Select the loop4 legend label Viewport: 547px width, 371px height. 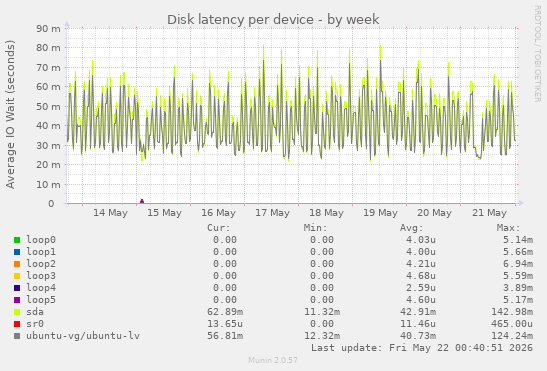(x=41, y=288)
